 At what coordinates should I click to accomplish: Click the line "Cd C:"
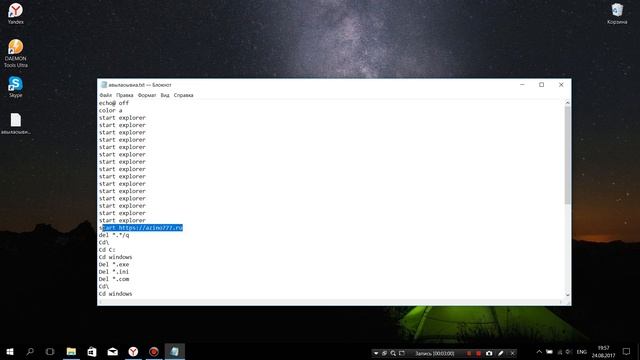tap(107, 250)
